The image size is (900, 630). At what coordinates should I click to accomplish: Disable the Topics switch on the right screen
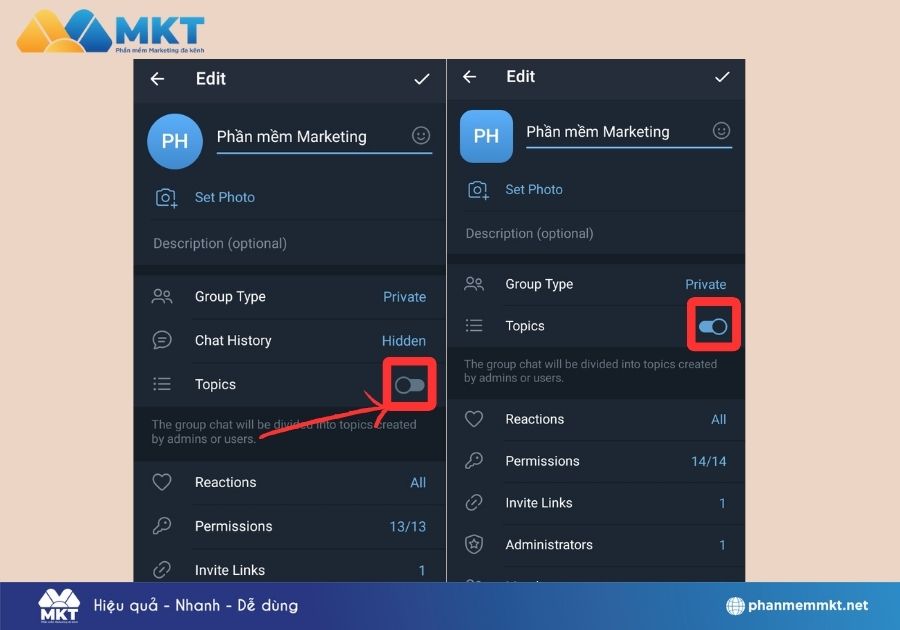(x=713, y=325)
